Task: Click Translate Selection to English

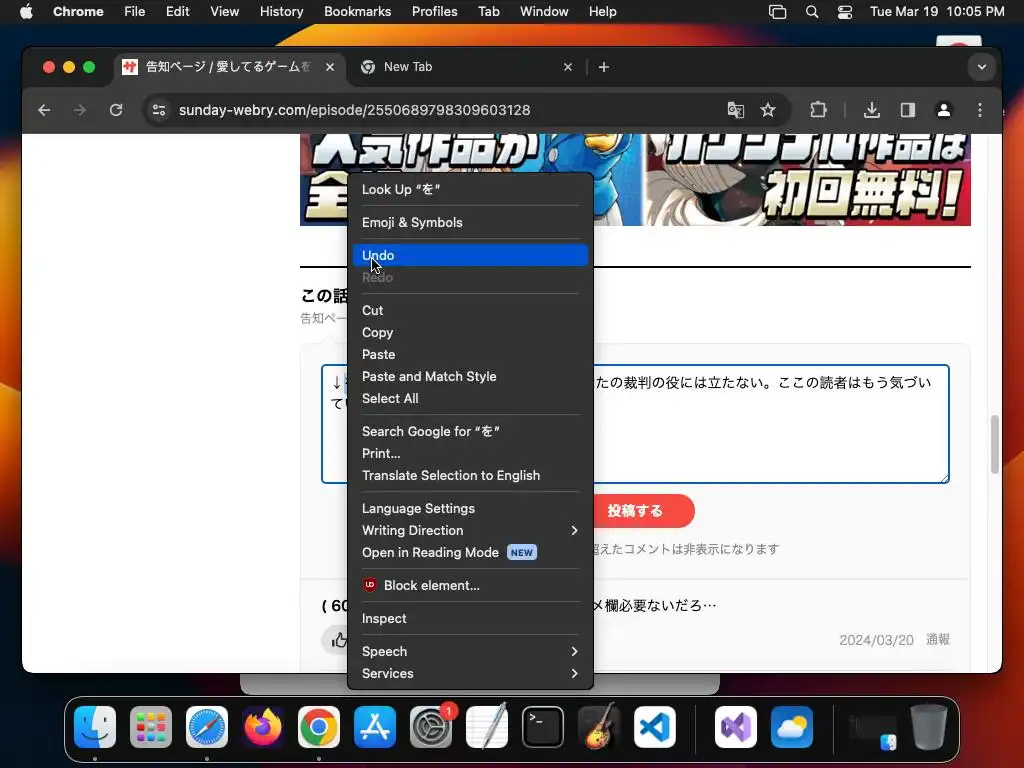Action: [470, 475]
